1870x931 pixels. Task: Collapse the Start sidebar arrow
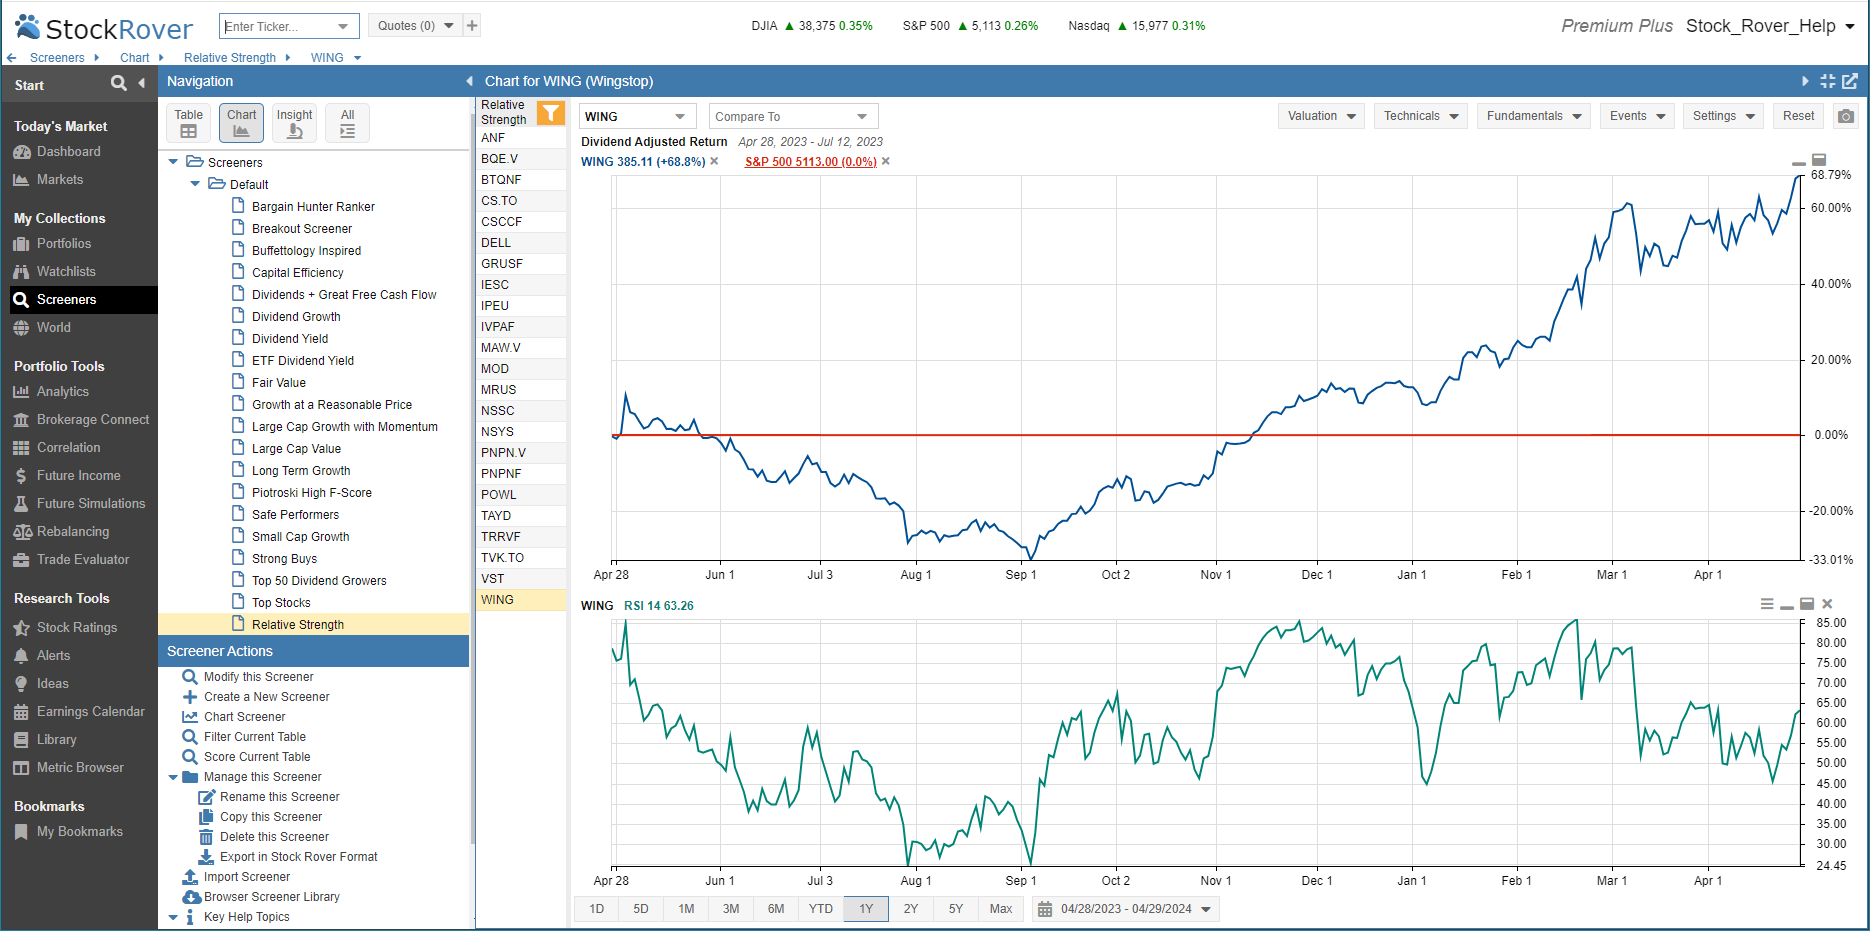pos(142,83)
